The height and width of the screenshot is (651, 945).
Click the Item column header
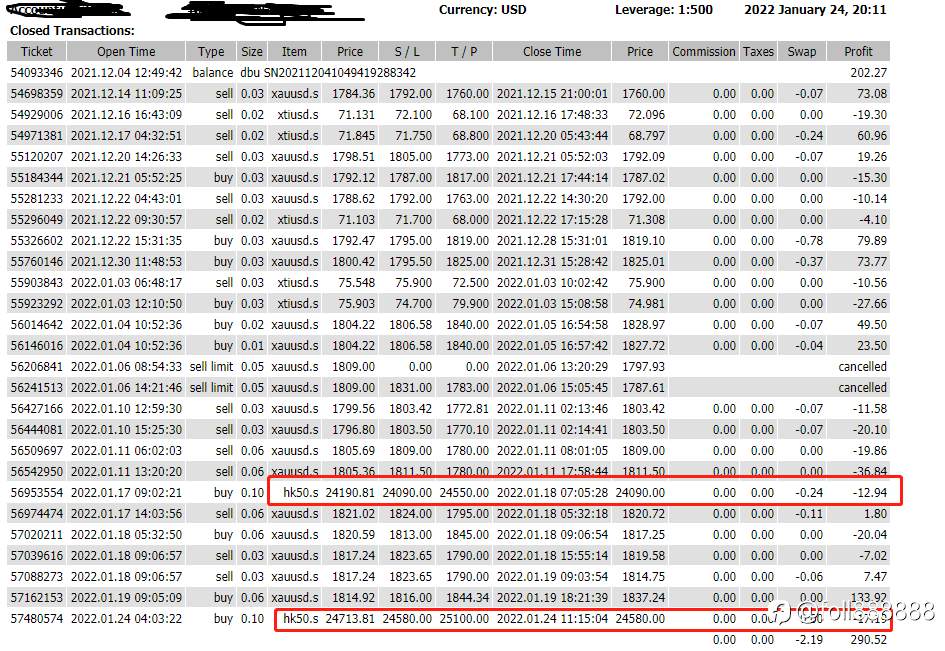pyautogui.click(x=294, y=52)
